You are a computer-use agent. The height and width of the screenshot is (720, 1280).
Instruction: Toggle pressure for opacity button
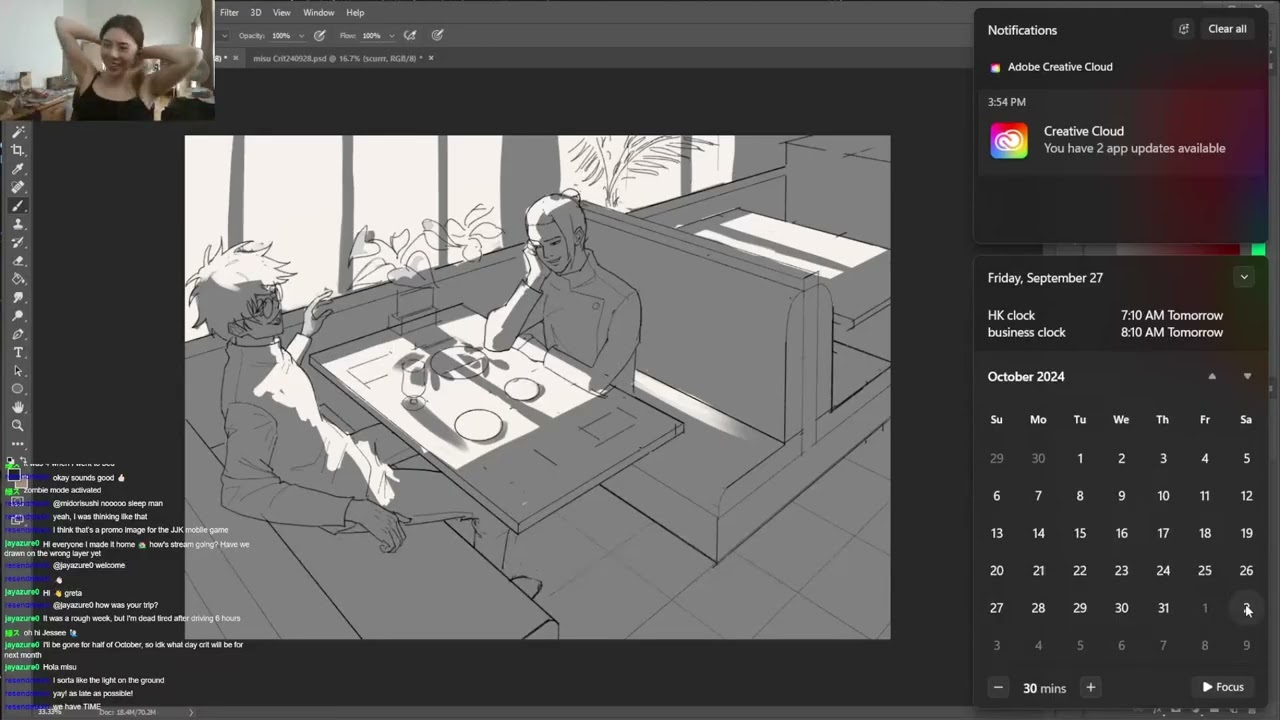pyautogui.click(x=320, y=35)
